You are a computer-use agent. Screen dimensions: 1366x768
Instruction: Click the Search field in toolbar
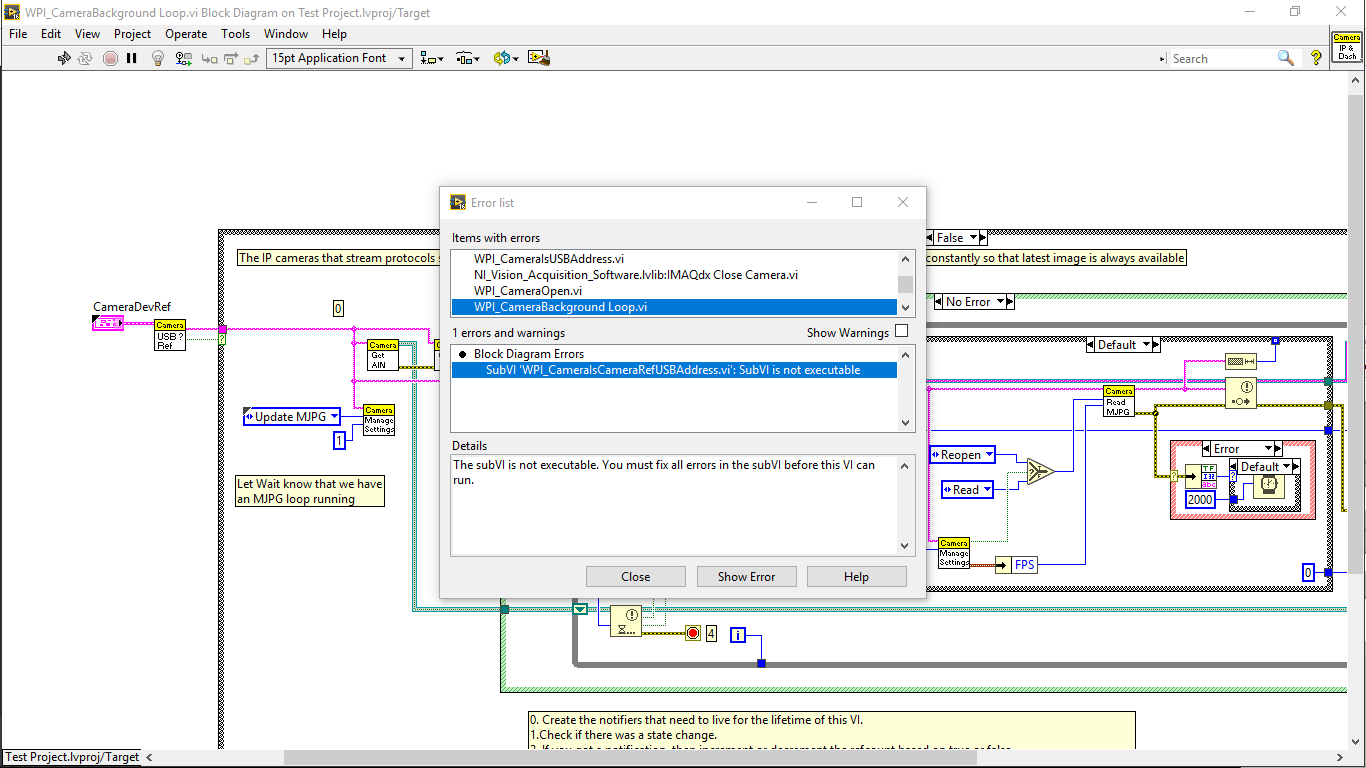tap(1222, 58)
